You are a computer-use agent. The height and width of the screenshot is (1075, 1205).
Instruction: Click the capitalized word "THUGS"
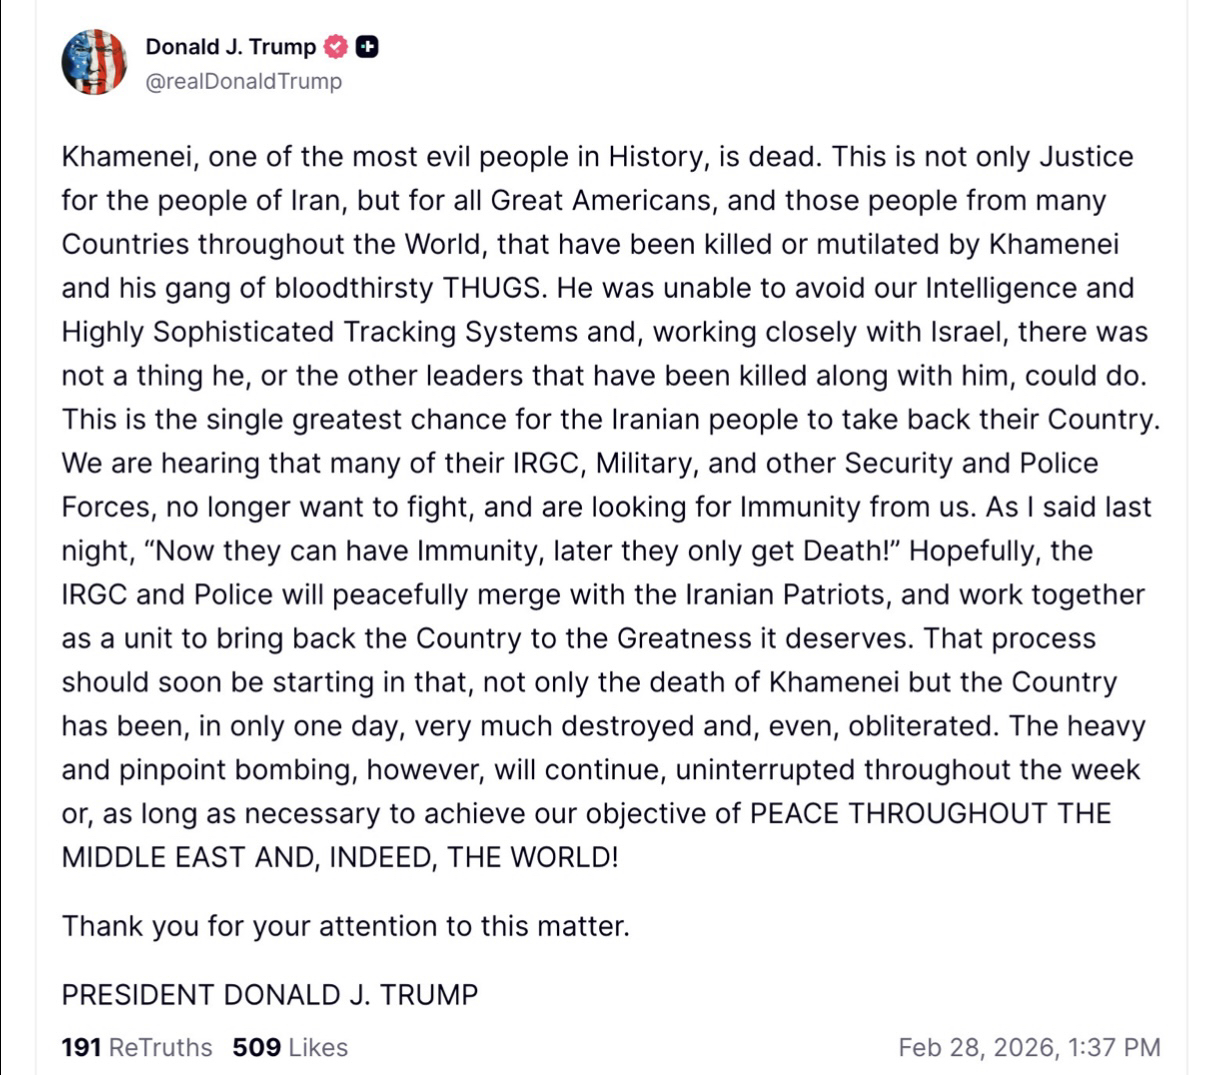pos(493,288)
